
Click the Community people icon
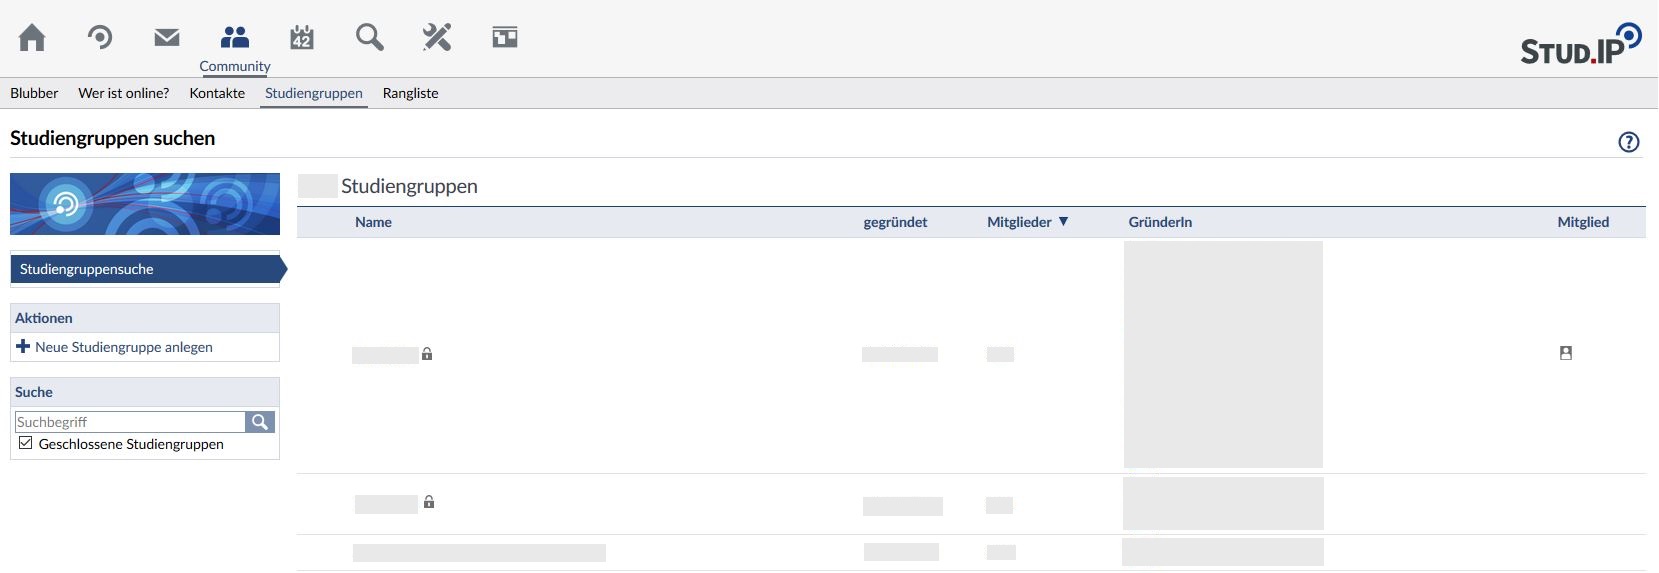234,38
